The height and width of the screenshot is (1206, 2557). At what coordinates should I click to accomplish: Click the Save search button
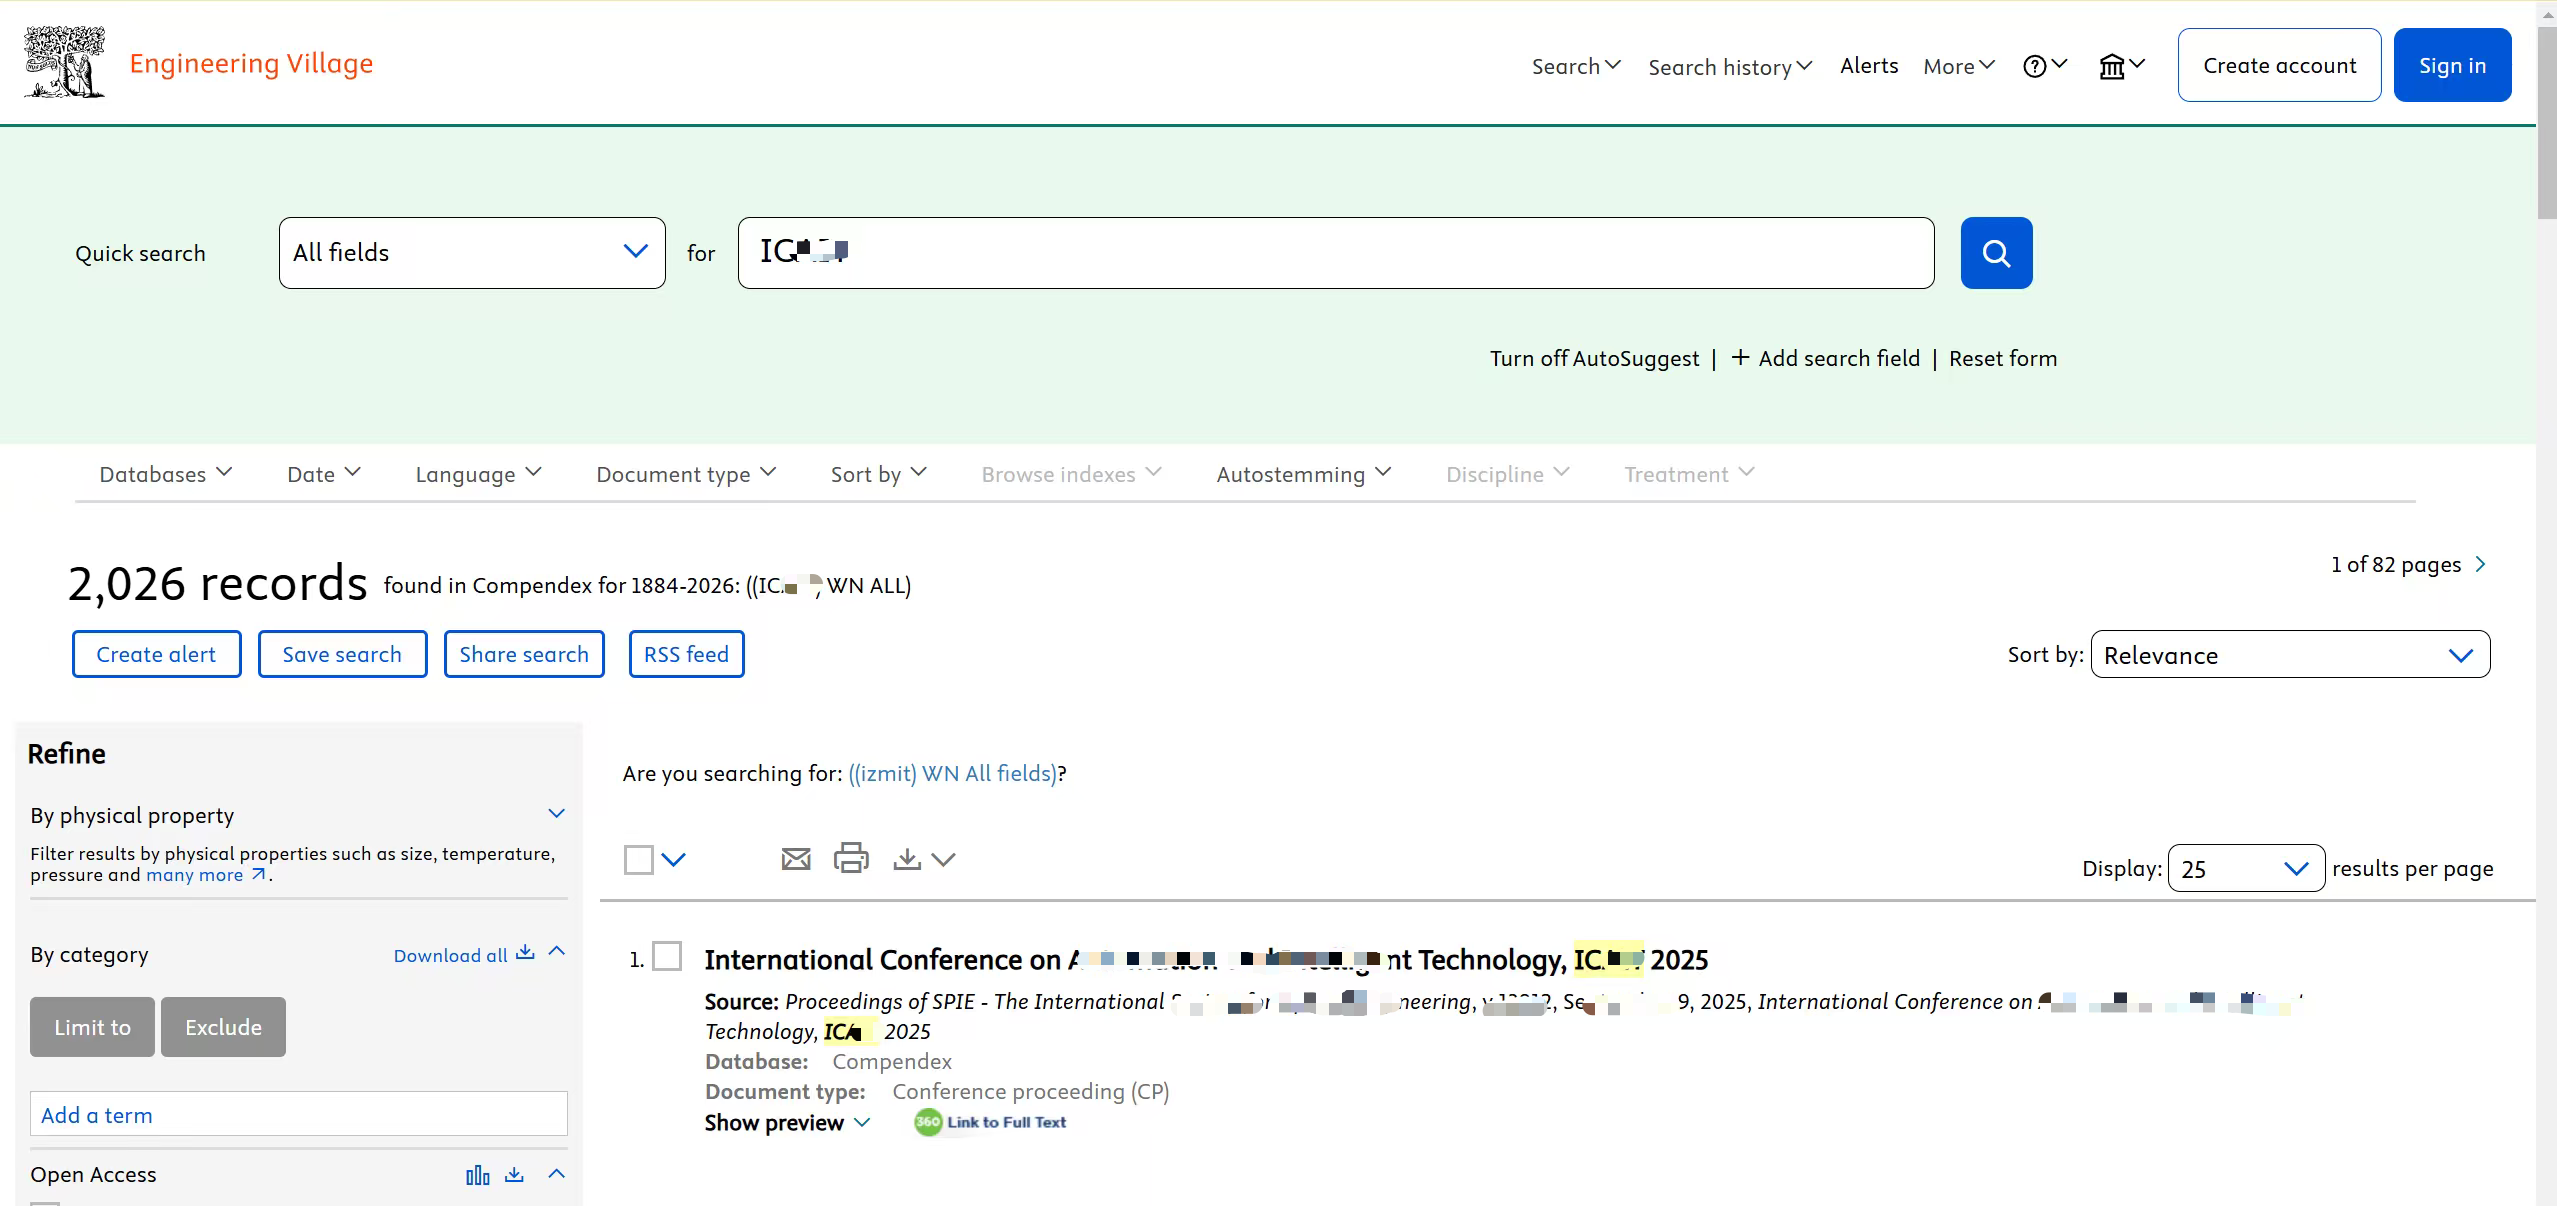[x=342, y=654]
